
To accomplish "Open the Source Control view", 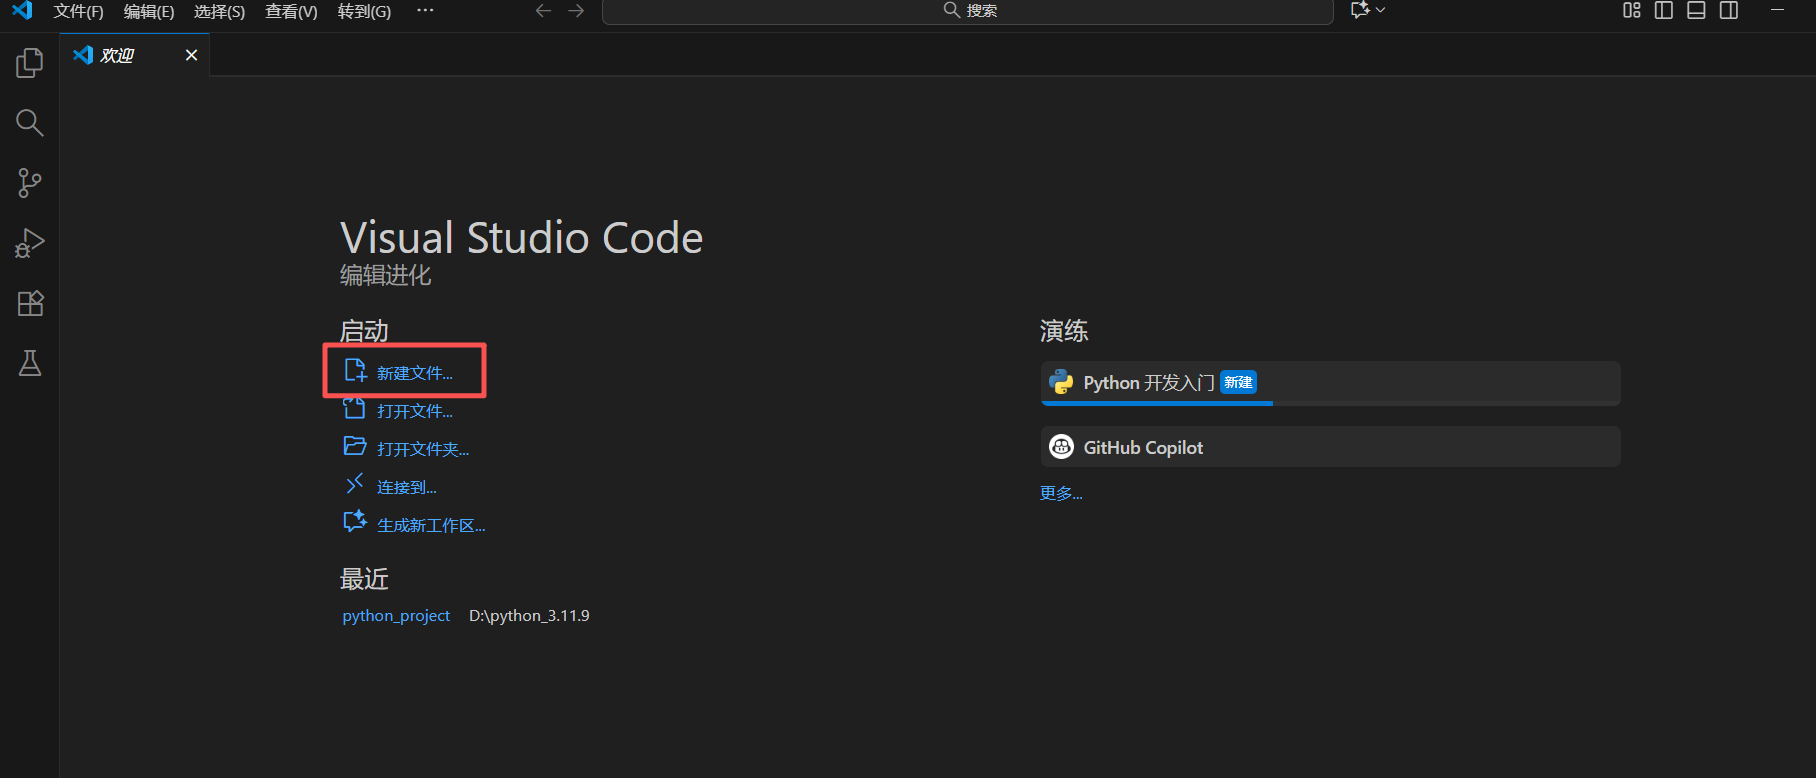I will (30, 183).
